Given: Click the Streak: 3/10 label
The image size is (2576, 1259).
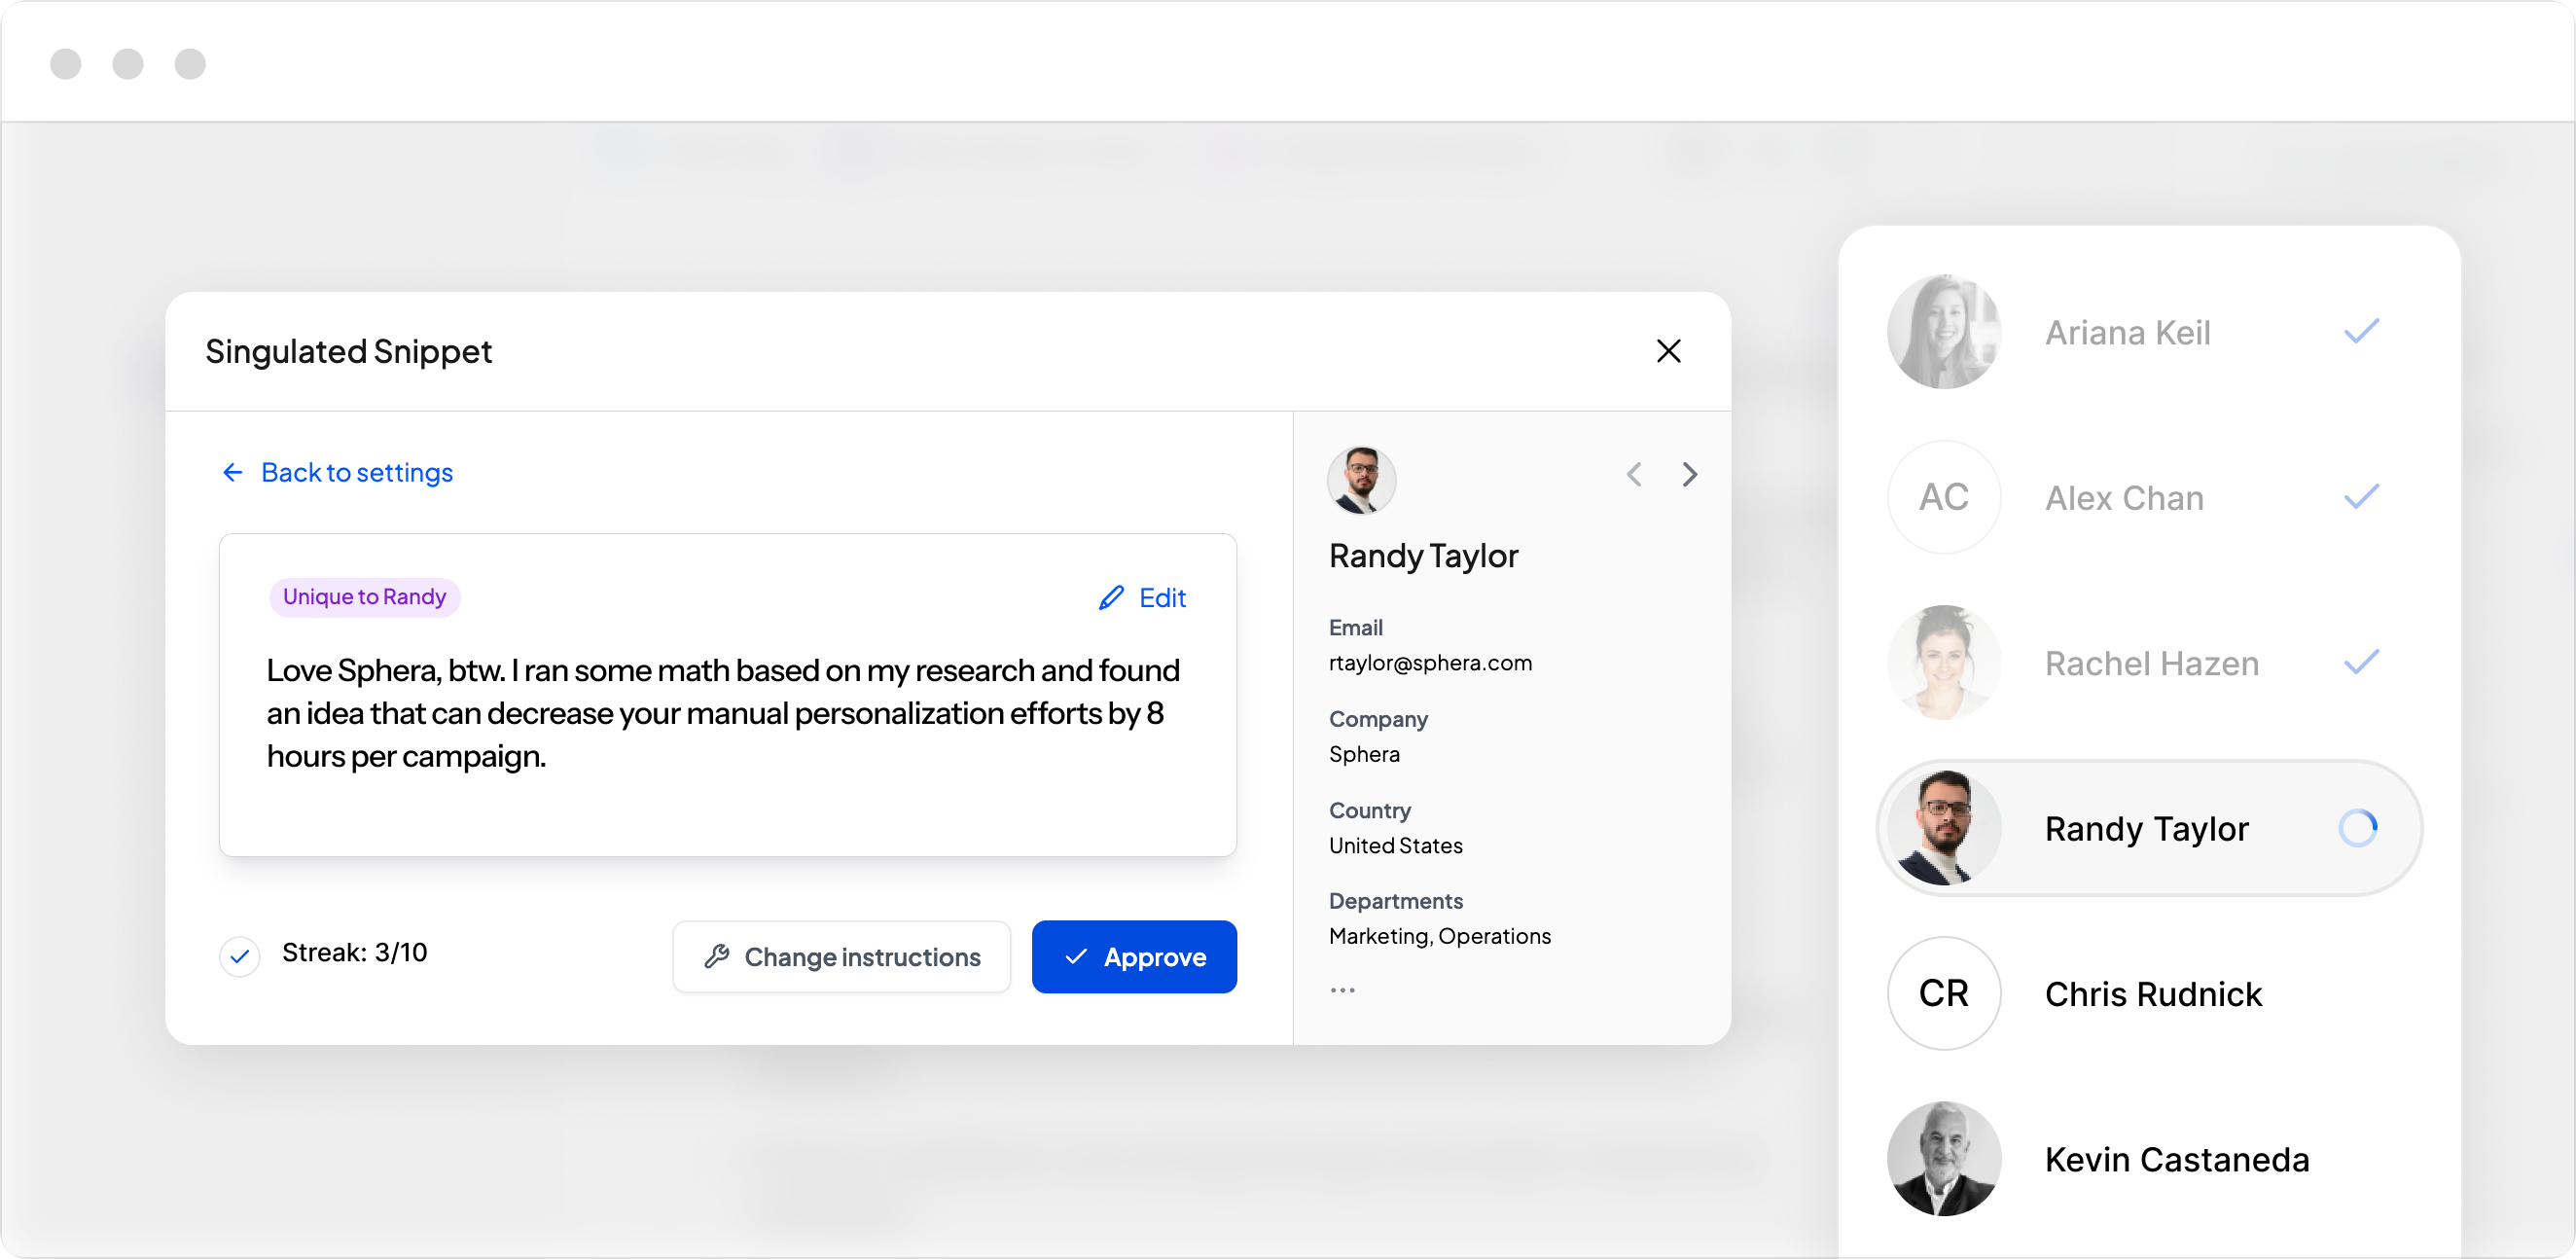Looking at the screenshot, I should [x=355, y=952].
